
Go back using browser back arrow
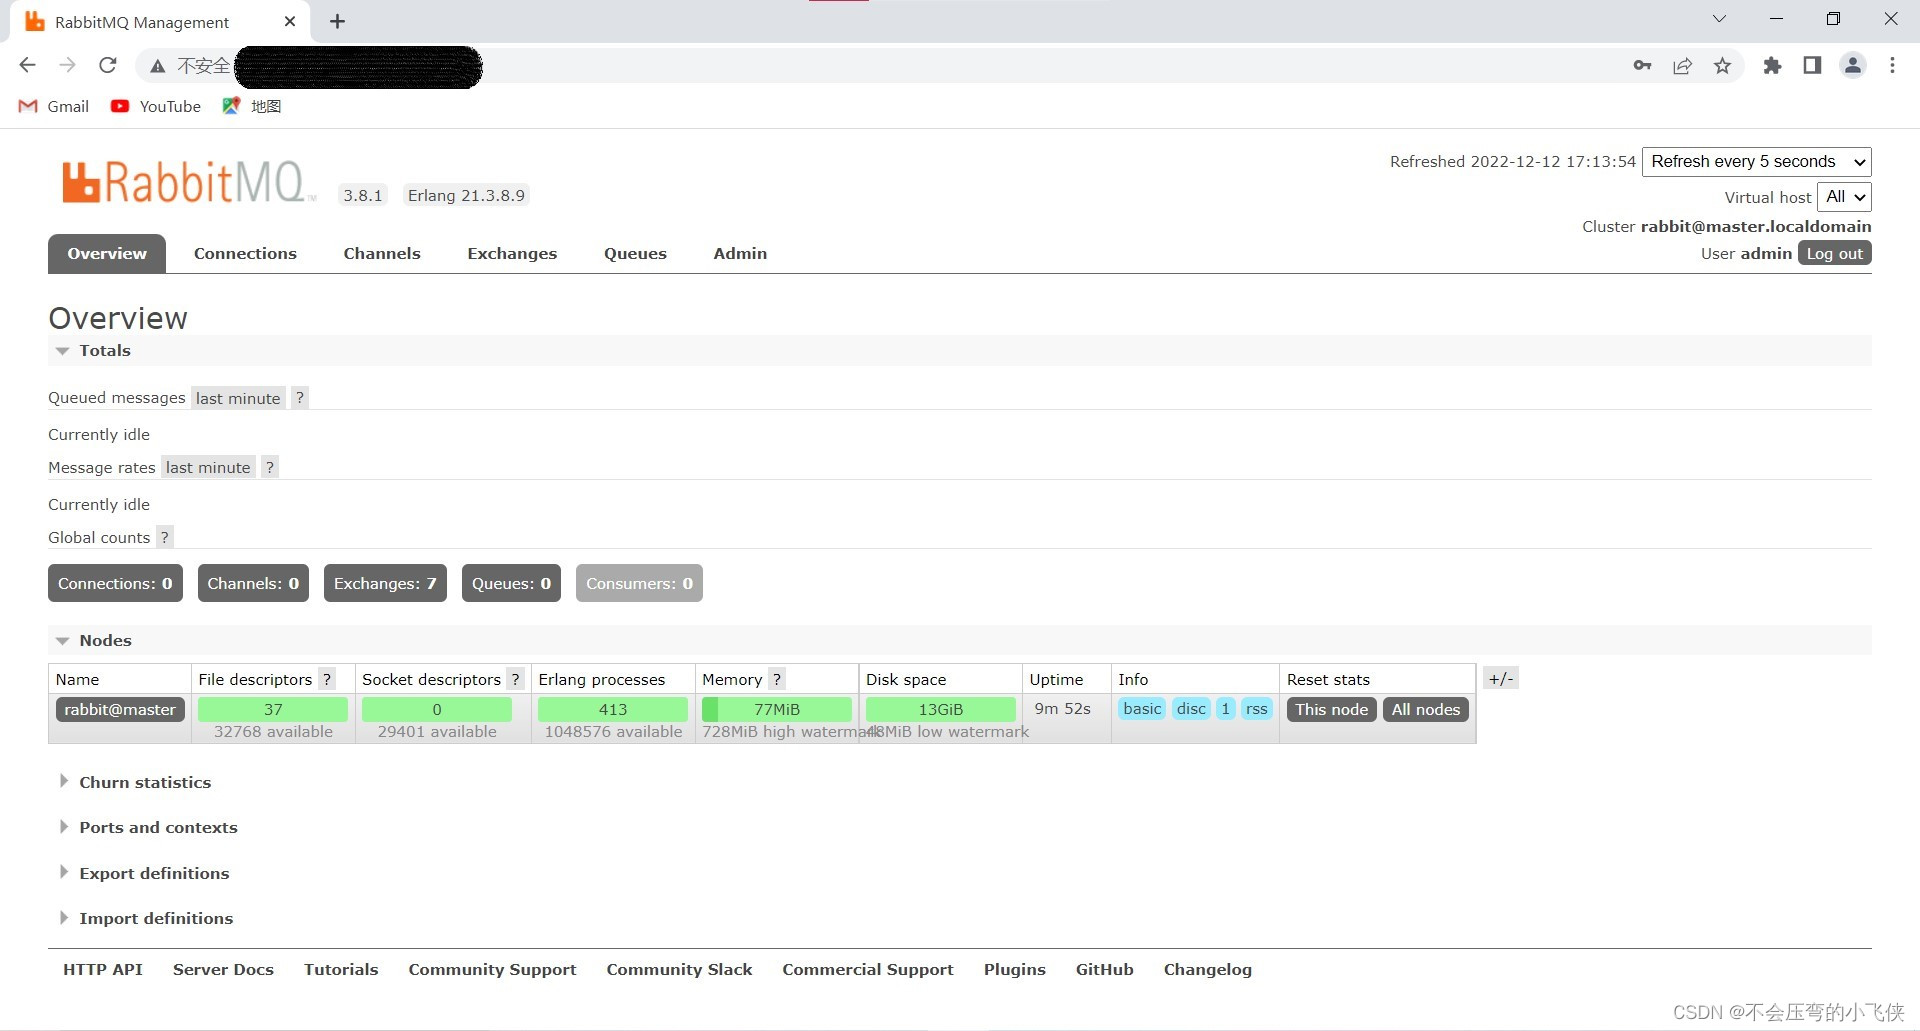point(27,65)
